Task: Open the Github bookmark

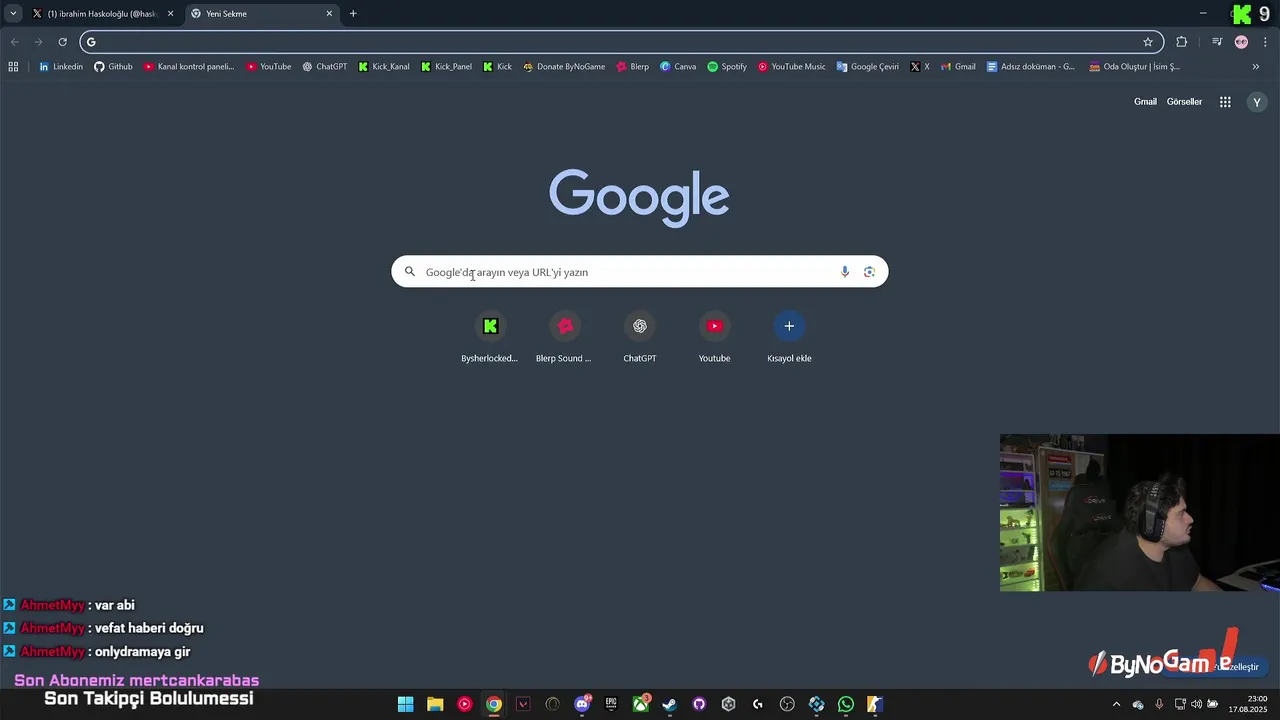Action: (113, 67)
